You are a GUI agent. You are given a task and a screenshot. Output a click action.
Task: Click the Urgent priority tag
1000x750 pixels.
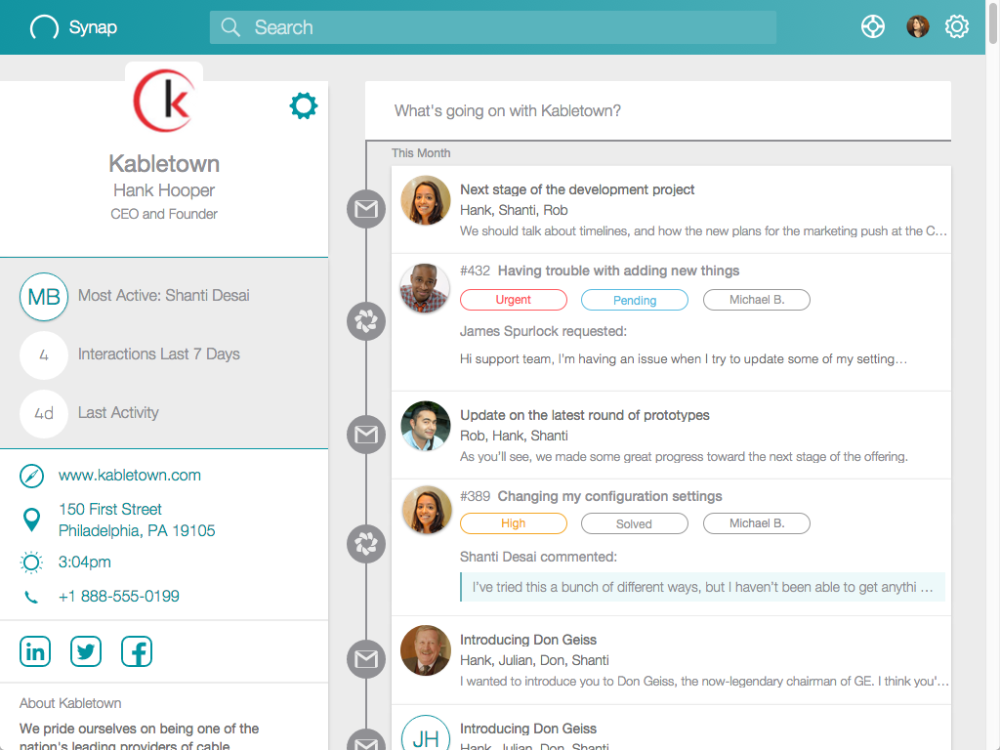point(513,300)
